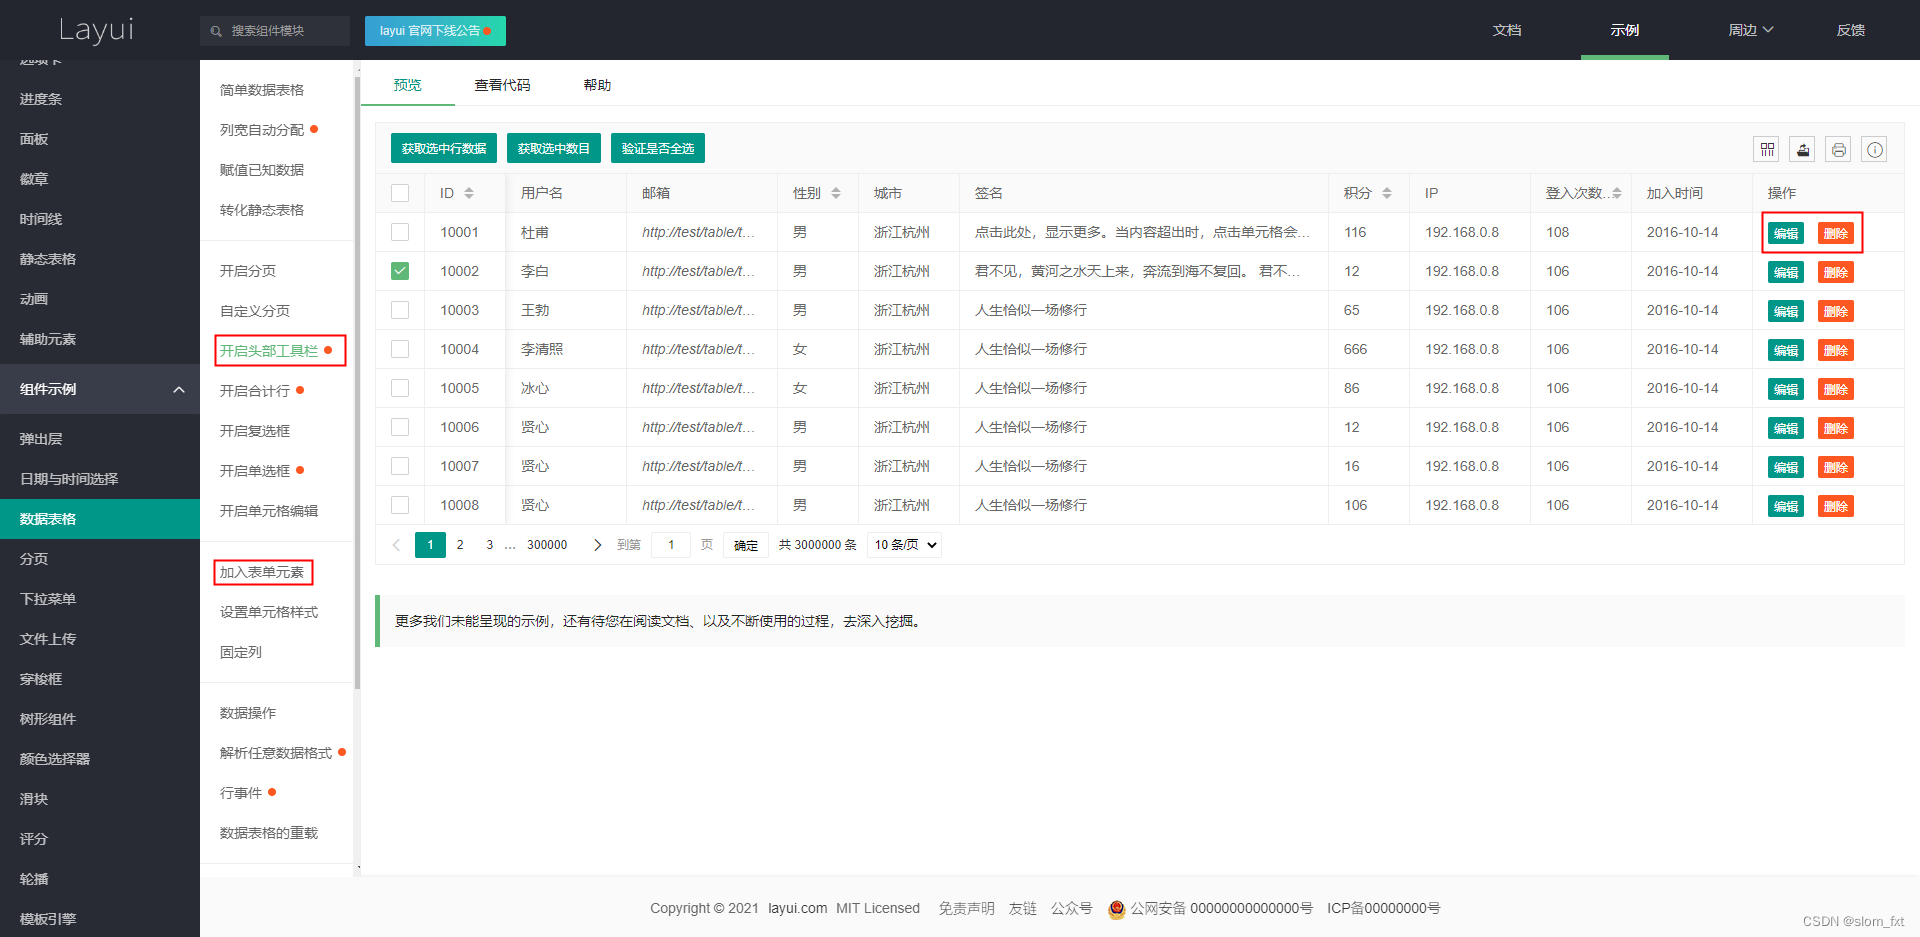Switch to the 查看代码 tab

[x=502, y=85]
